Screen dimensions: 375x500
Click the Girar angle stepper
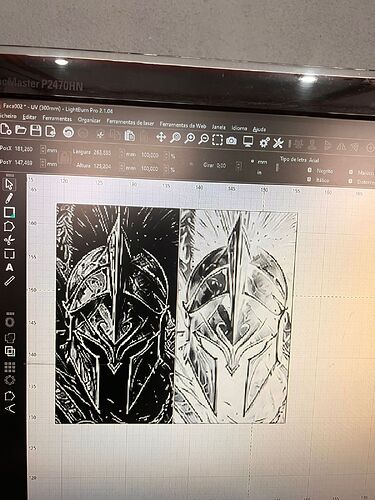(239, 166)
